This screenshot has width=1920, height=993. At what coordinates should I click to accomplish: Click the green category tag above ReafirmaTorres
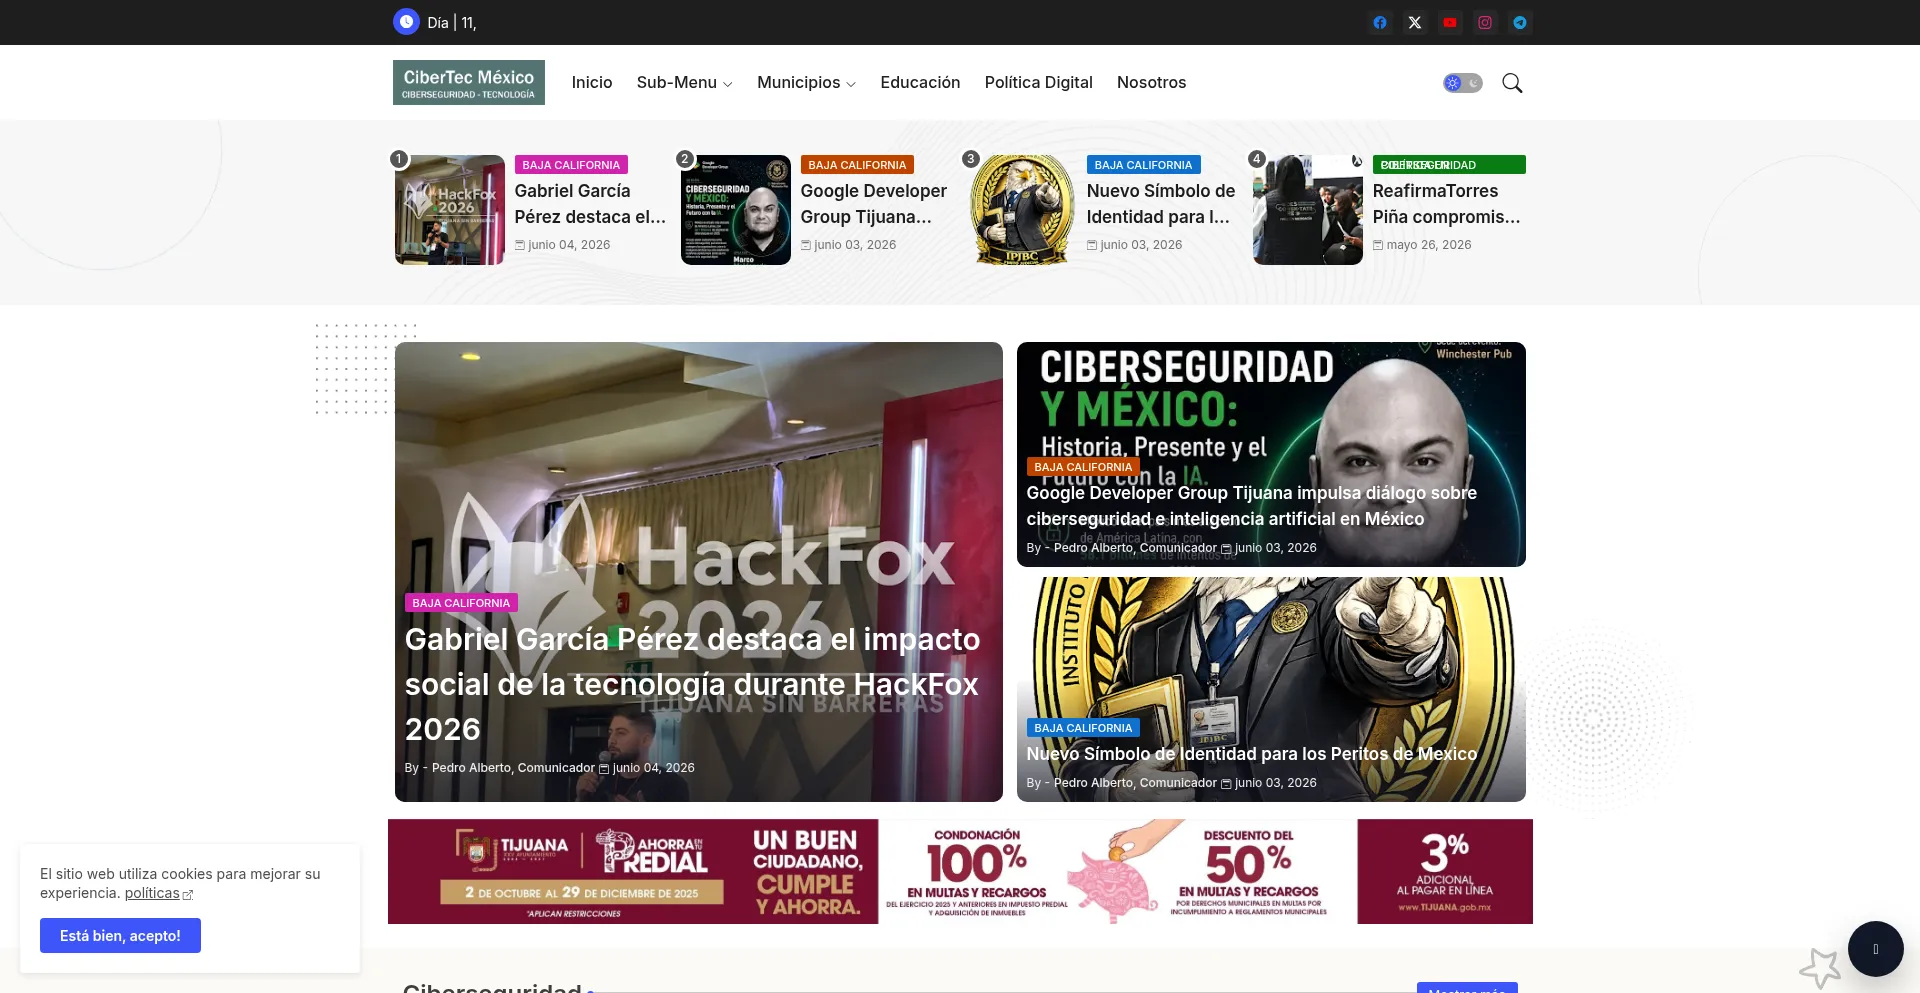[x=1449, y=165]
